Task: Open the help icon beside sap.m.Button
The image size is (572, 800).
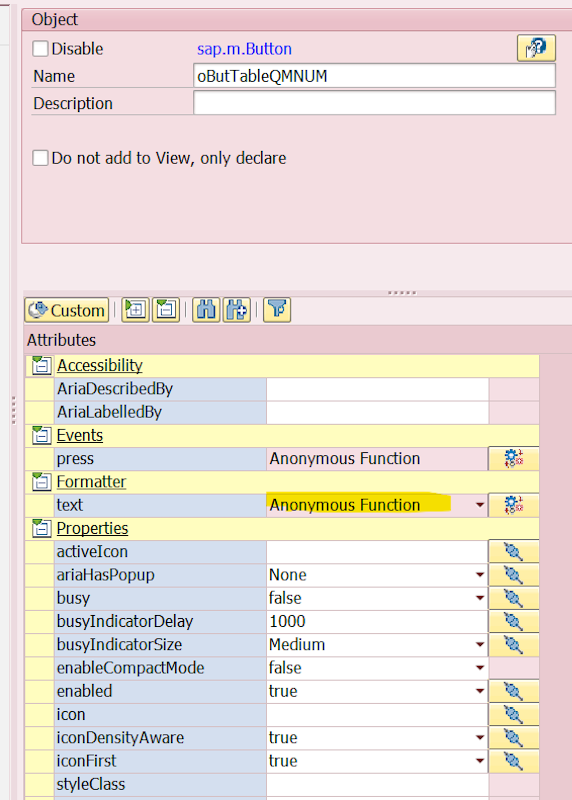Action: click(536, 48)
